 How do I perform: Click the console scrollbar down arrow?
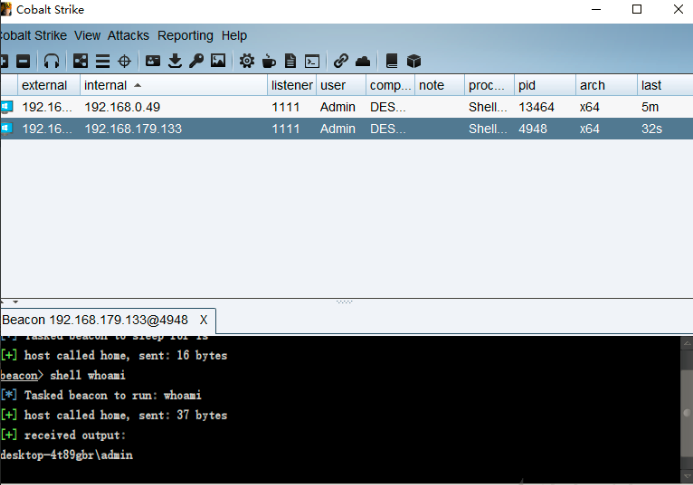point(686,476)
